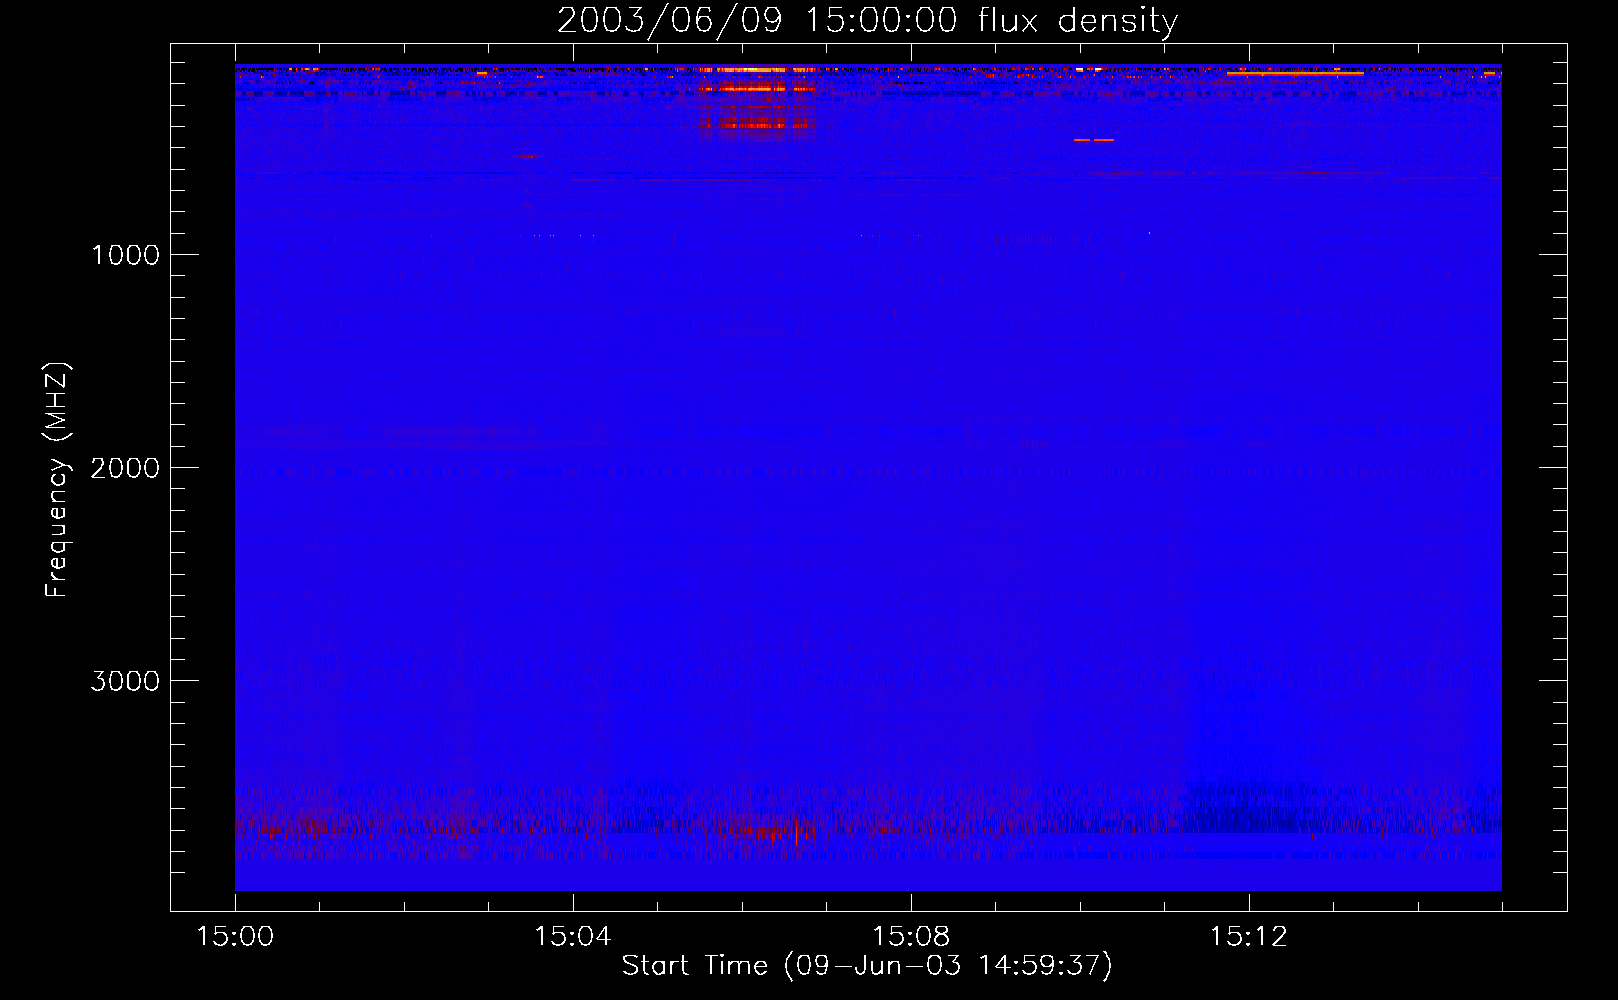Click the 1000 frequency tick label
The image size is (1618, 1000).
coord(125,255)
